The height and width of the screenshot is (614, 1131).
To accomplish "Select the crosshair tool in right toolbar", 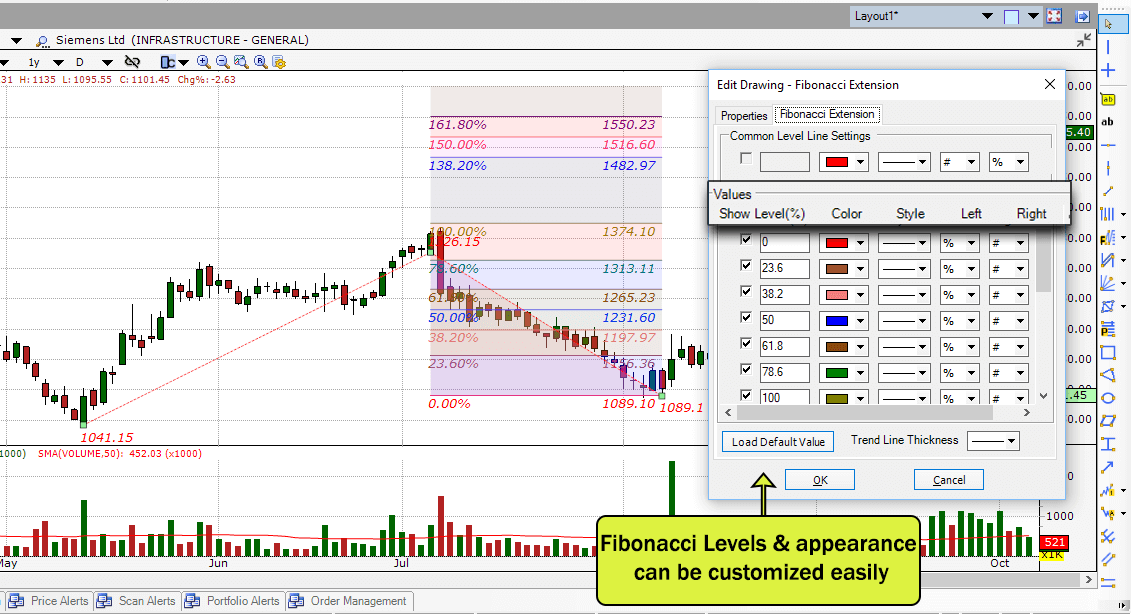I will pos(1108,70).
